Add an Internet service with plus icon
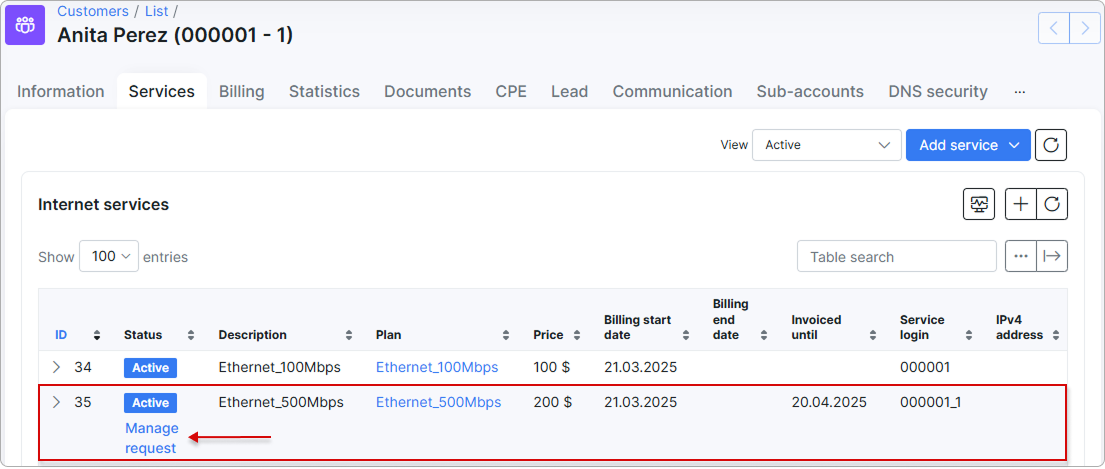This screenshot has width=1105, height=469. (1020, 204)
